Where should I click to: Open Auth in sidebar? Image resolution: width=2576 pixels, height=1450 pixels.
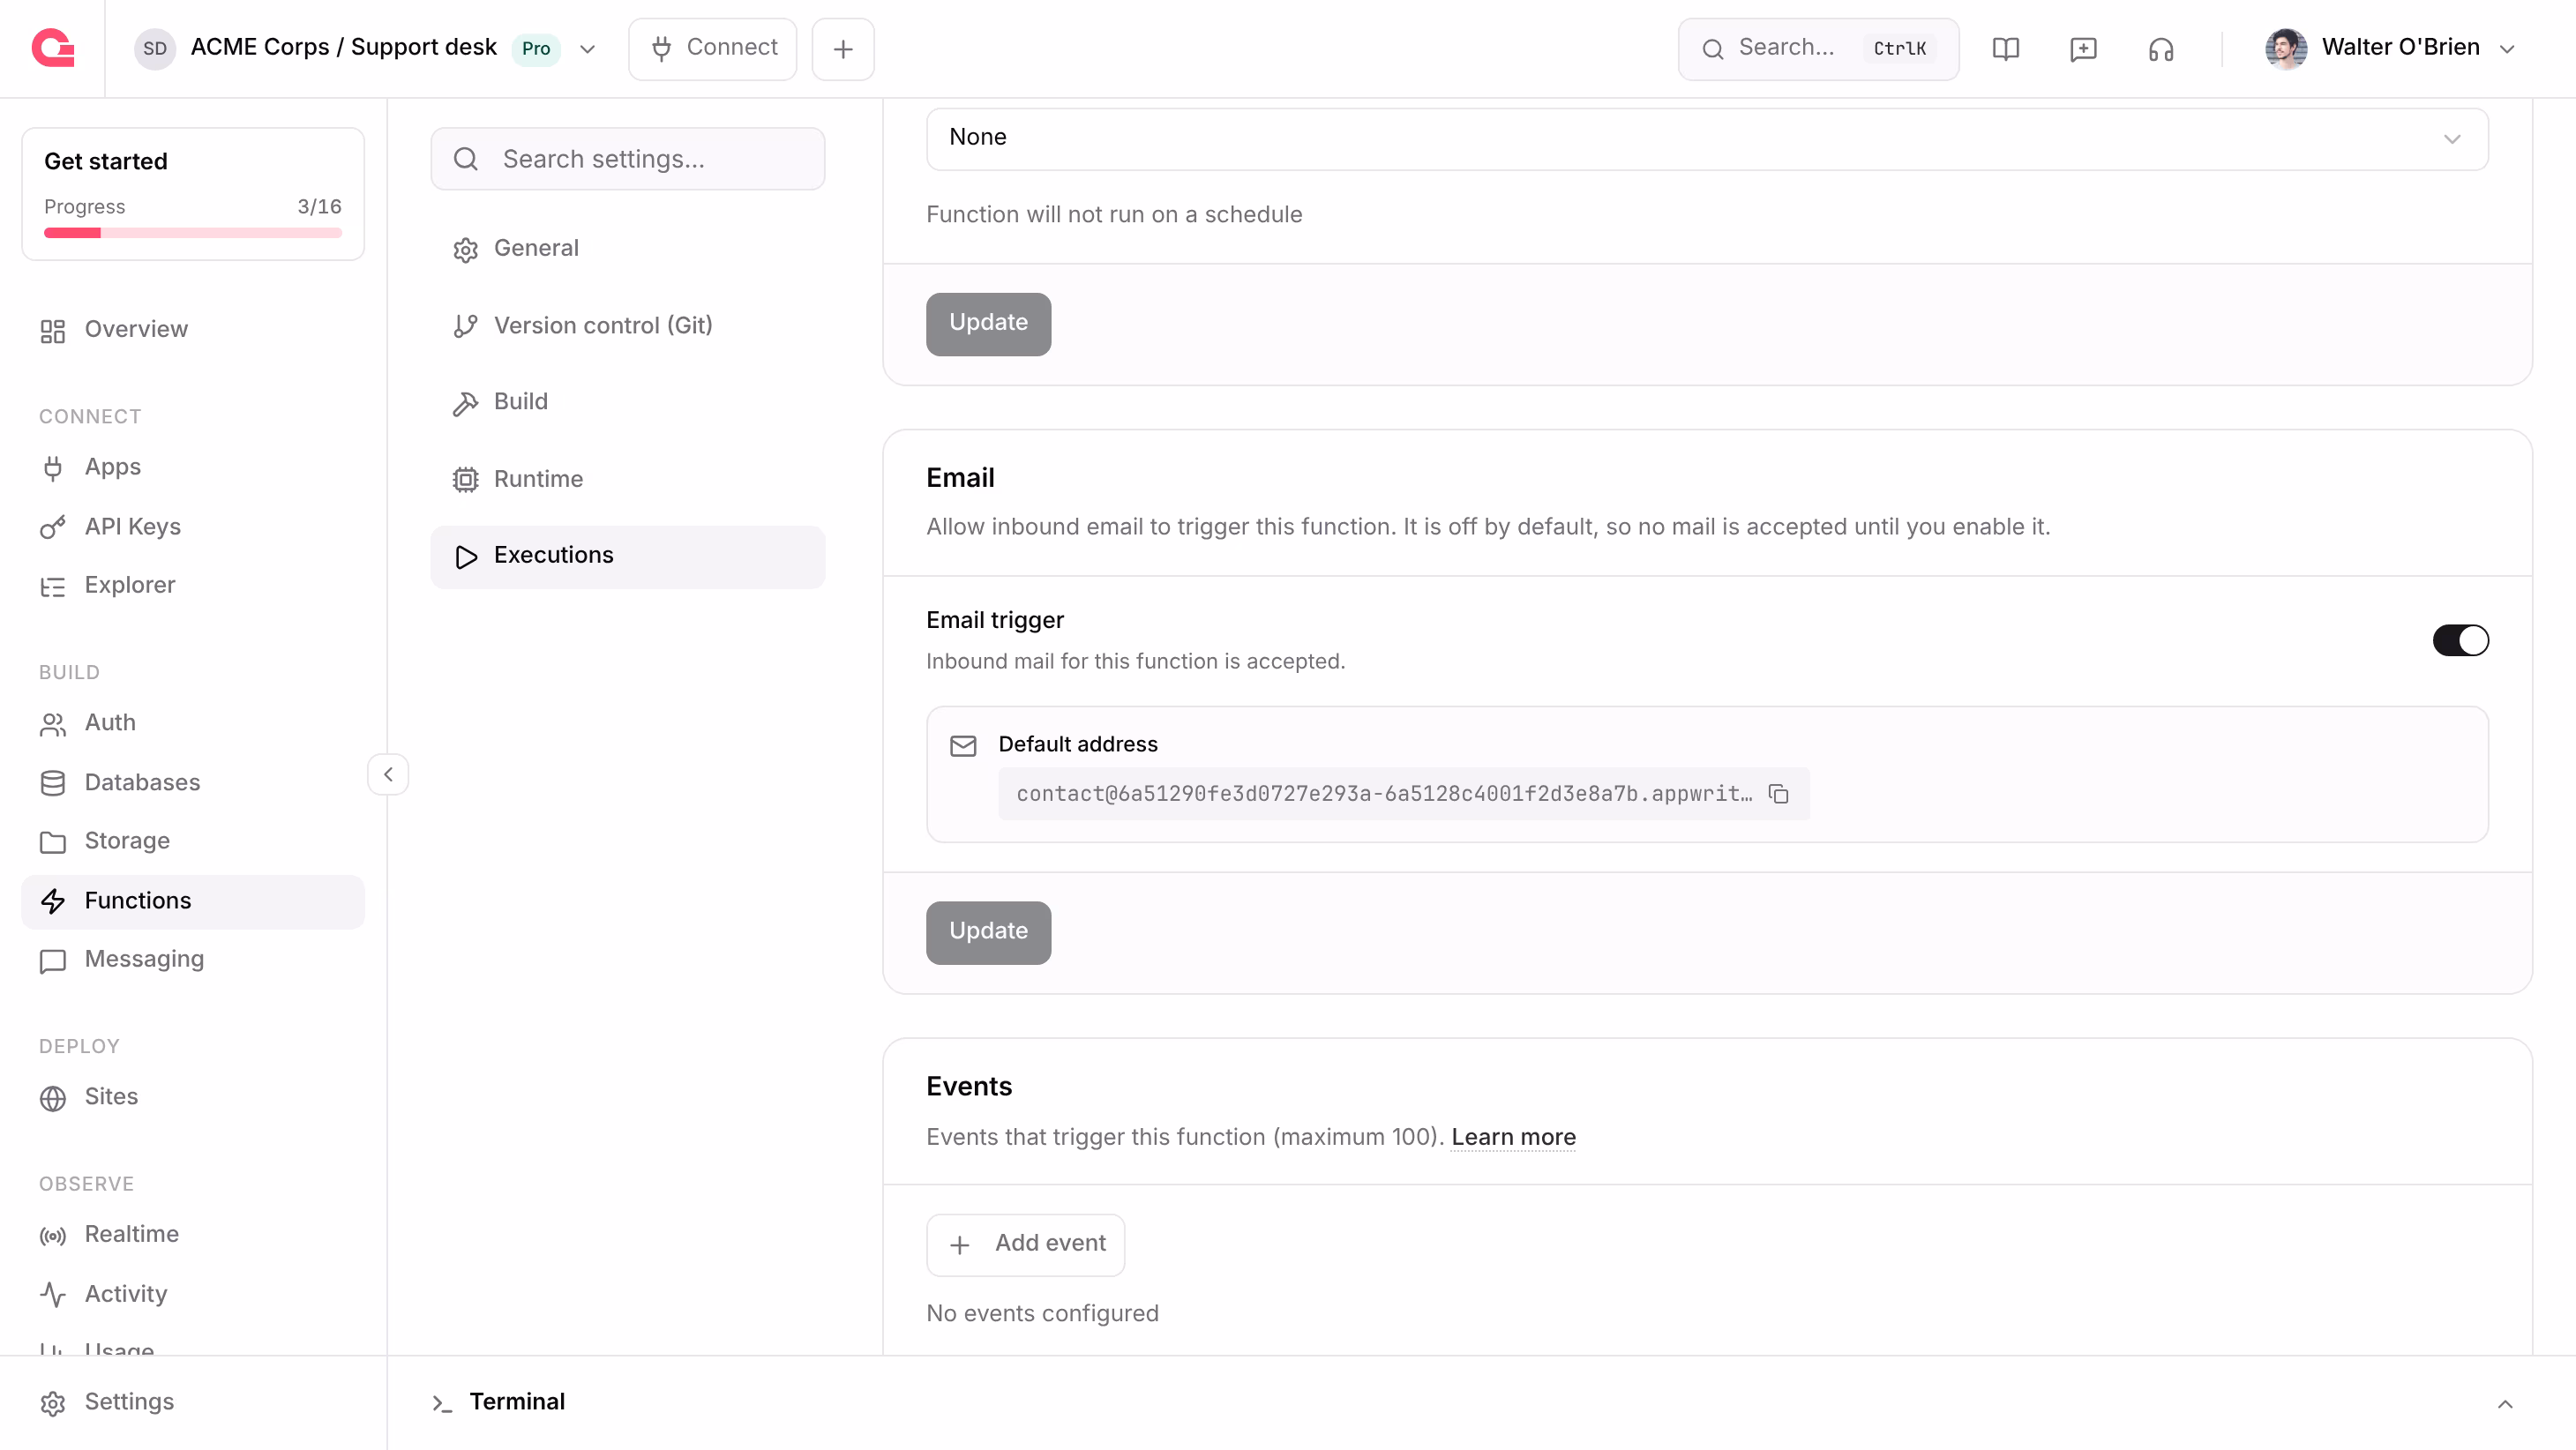pyautogui.click(x=193, y=723)
